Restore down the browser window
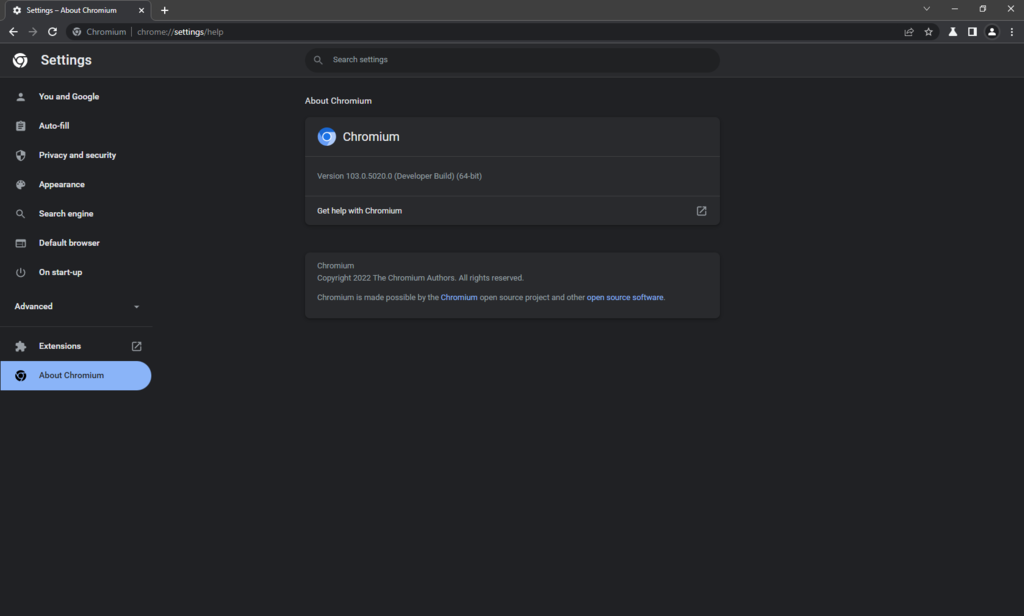The image size is (1024, 616). click(x=983, y=9)
